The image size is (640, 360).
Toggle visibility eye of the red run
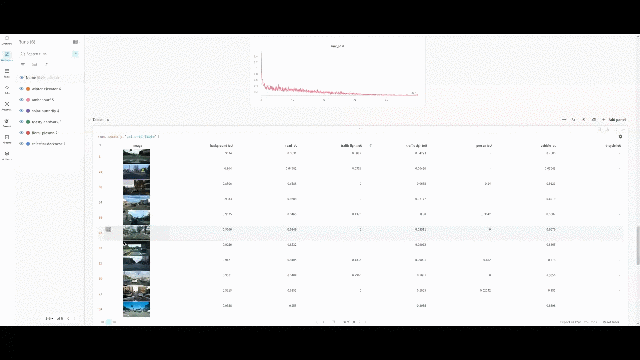[22, 133]
